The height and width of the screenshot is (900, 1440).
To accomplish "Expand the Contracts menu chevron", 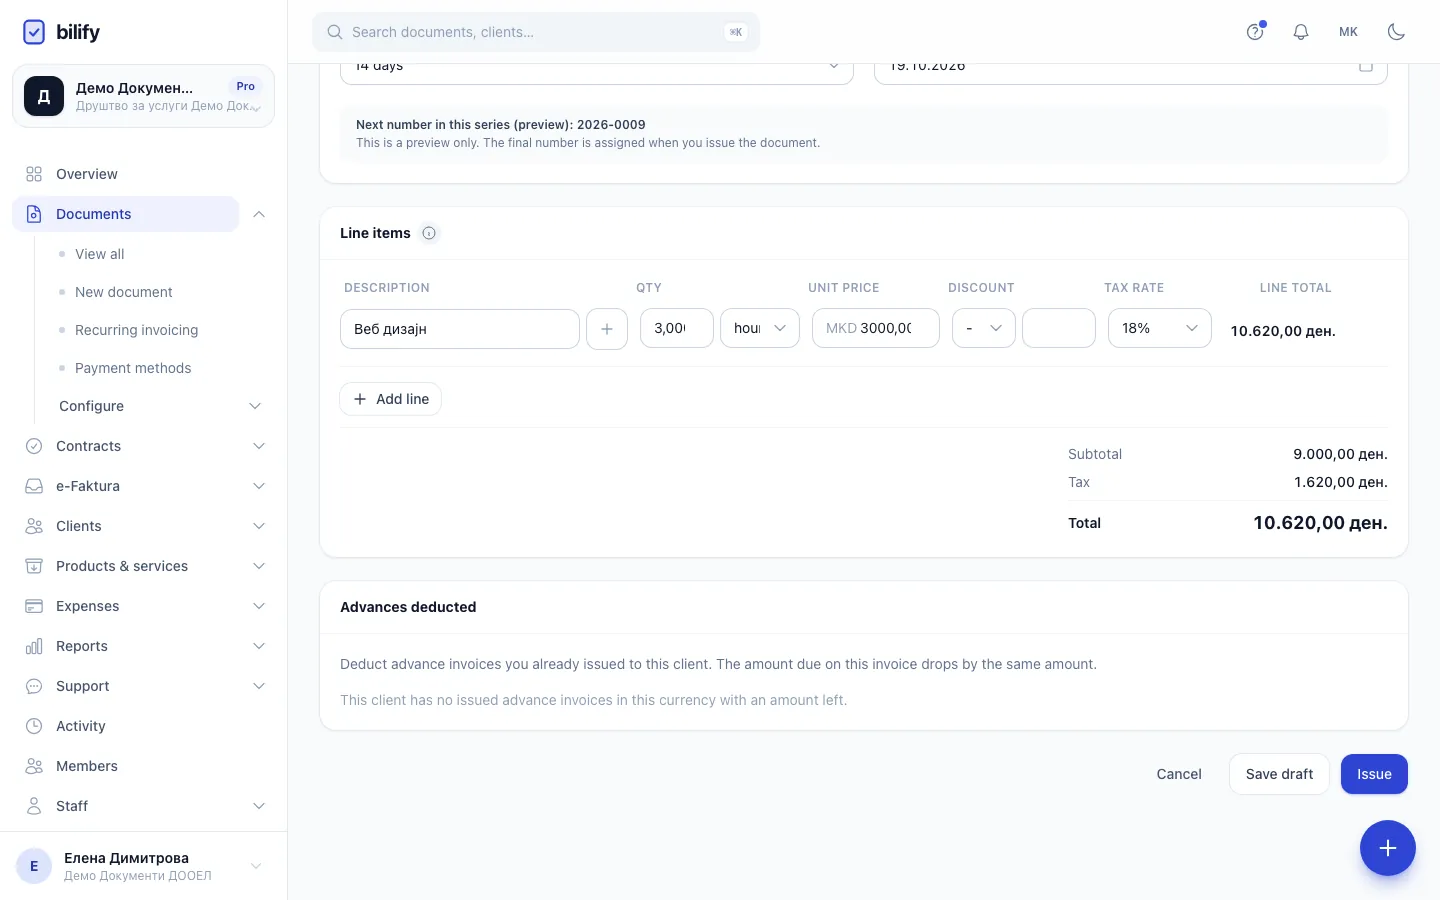I will 259,446.
